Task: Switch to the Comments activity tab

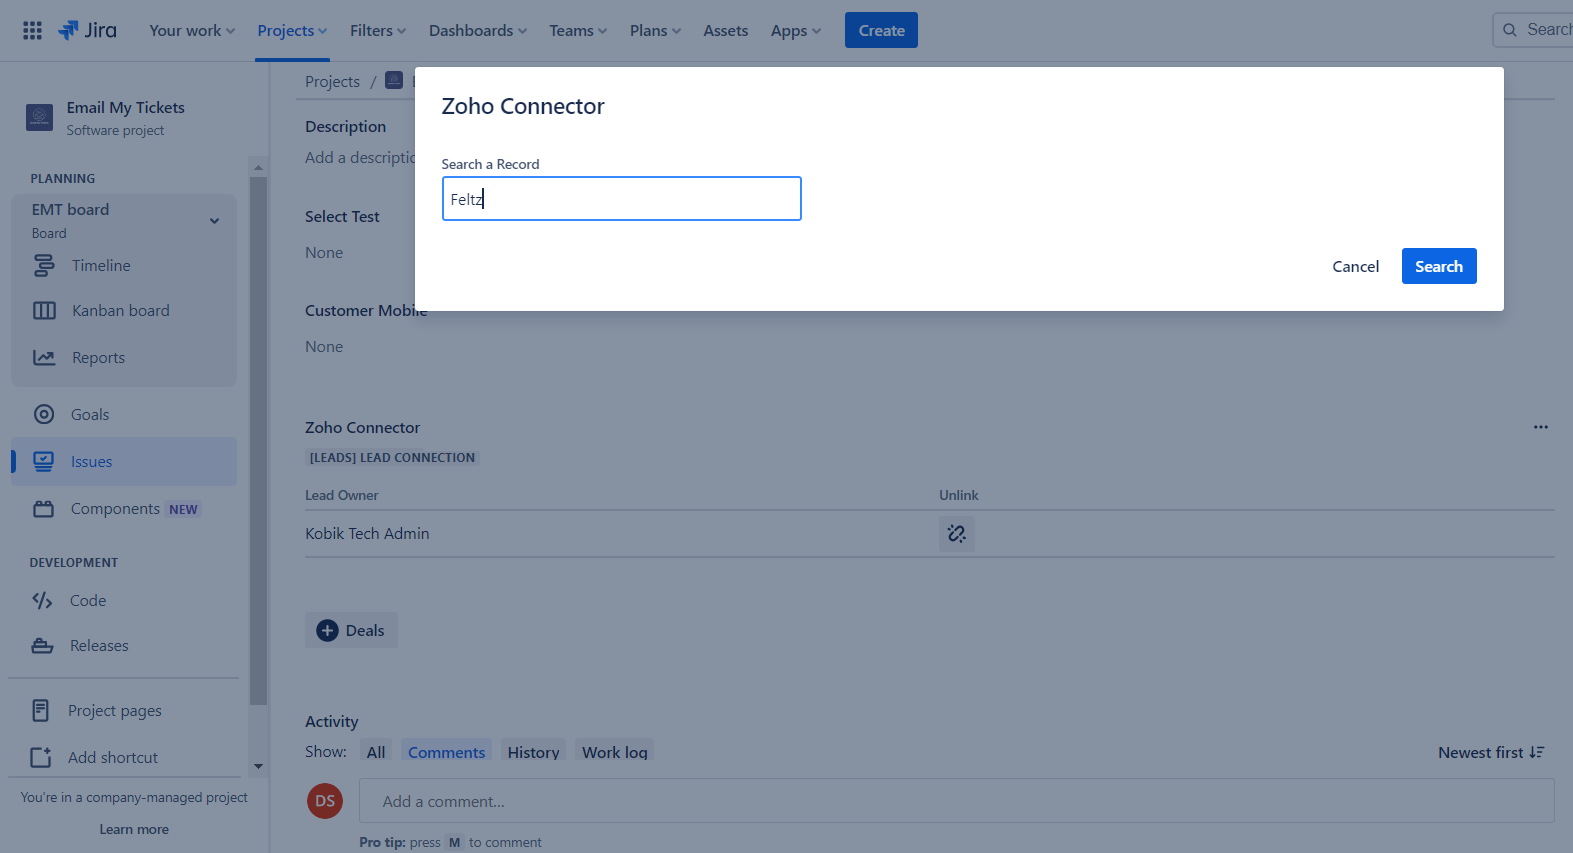Action: [446, 752]
